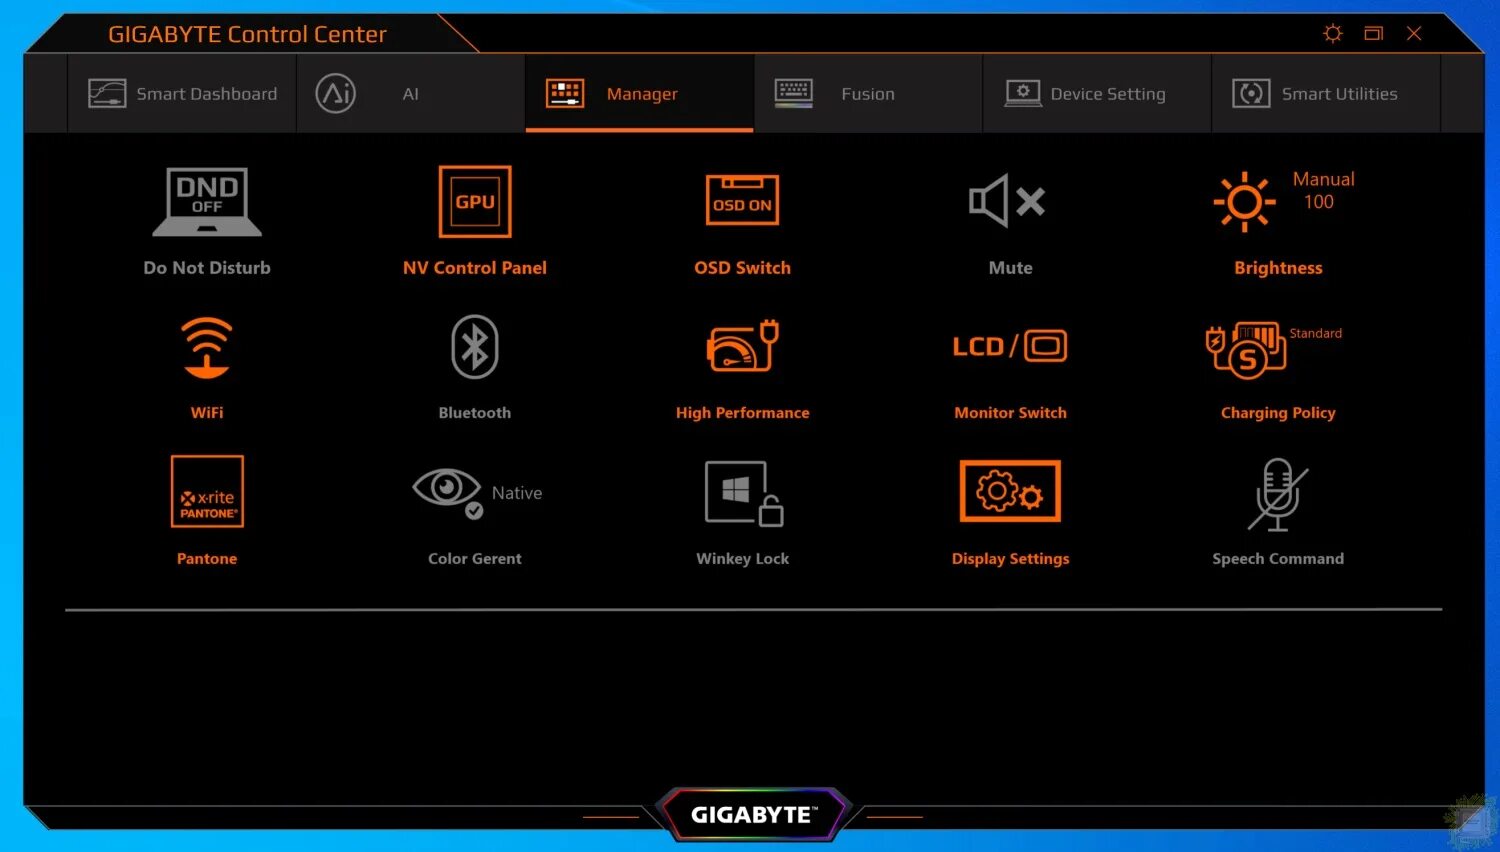Image resolution: width=1500 pixels, height=852 pixels.
Task: Click the Brightness label text
Action: (1278, 268)
